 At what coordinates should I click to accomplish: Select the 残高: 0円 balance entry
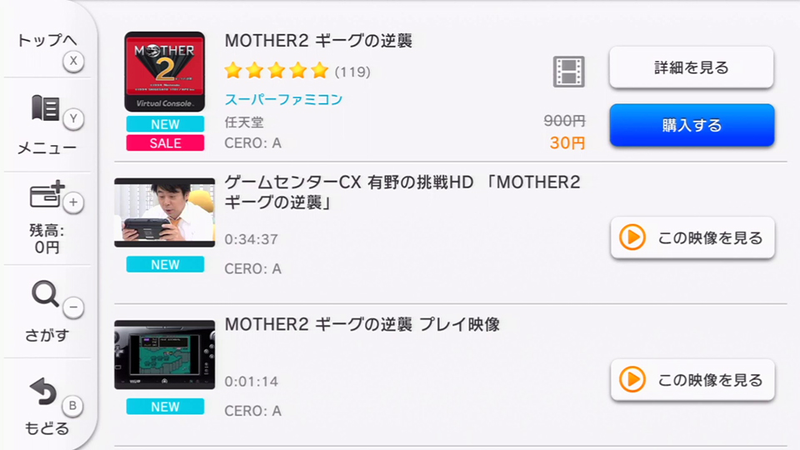coord(47,239)
